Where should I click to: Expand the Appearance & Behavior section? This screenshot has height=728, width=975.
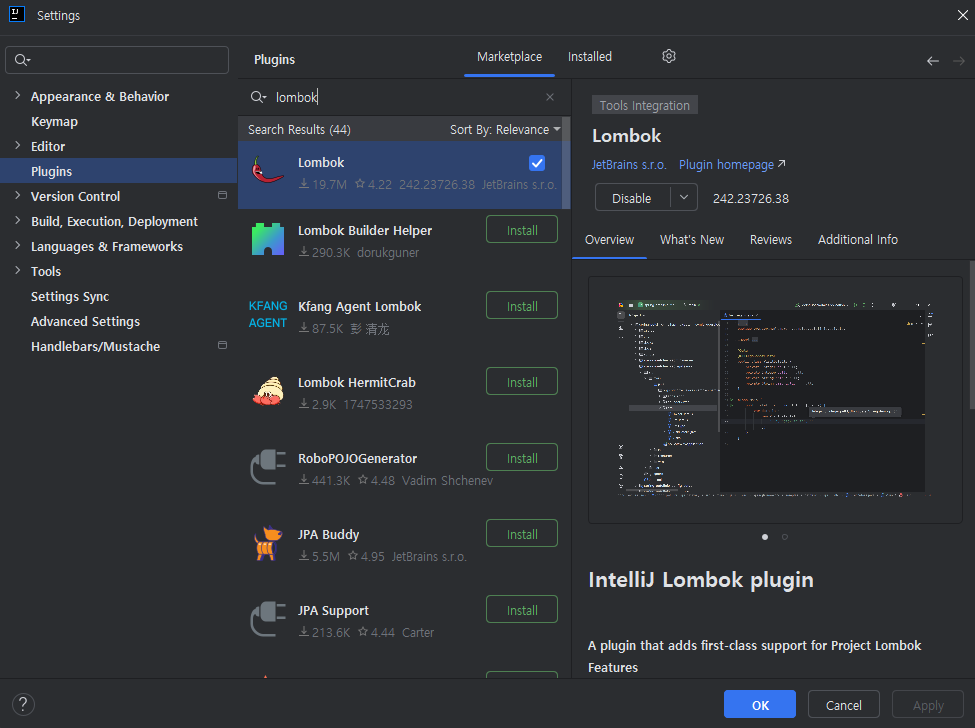[17, 96]
